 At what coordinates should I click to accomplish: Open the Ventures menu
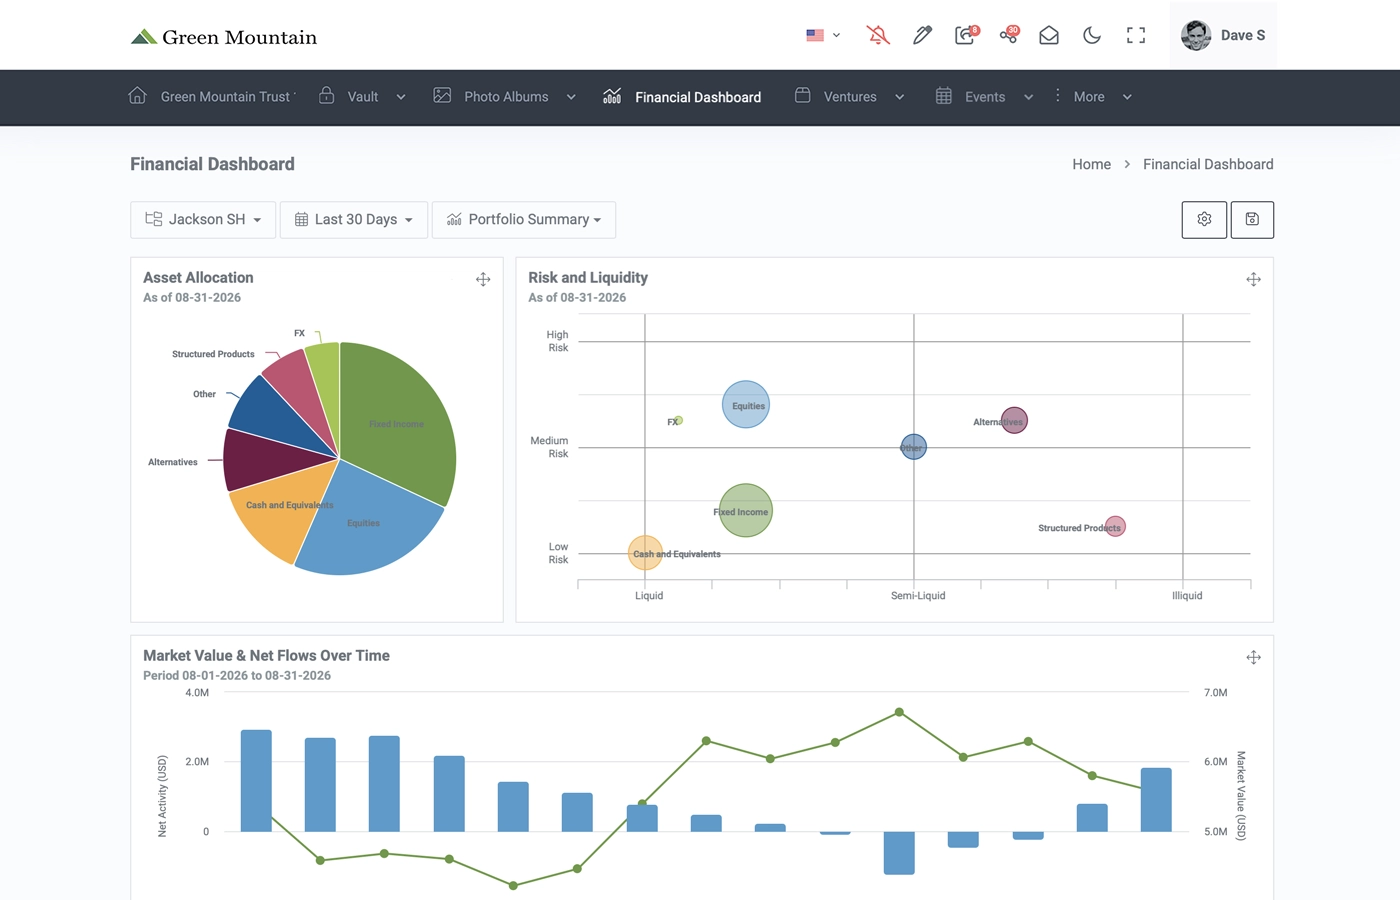[x=850, y=97]
